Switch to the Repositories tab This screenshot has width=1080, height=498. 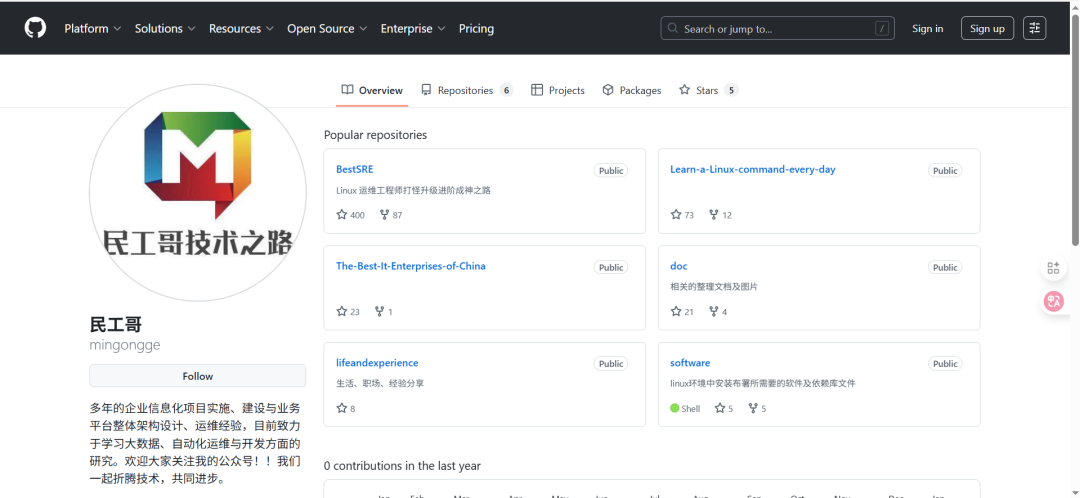(466, 90)
